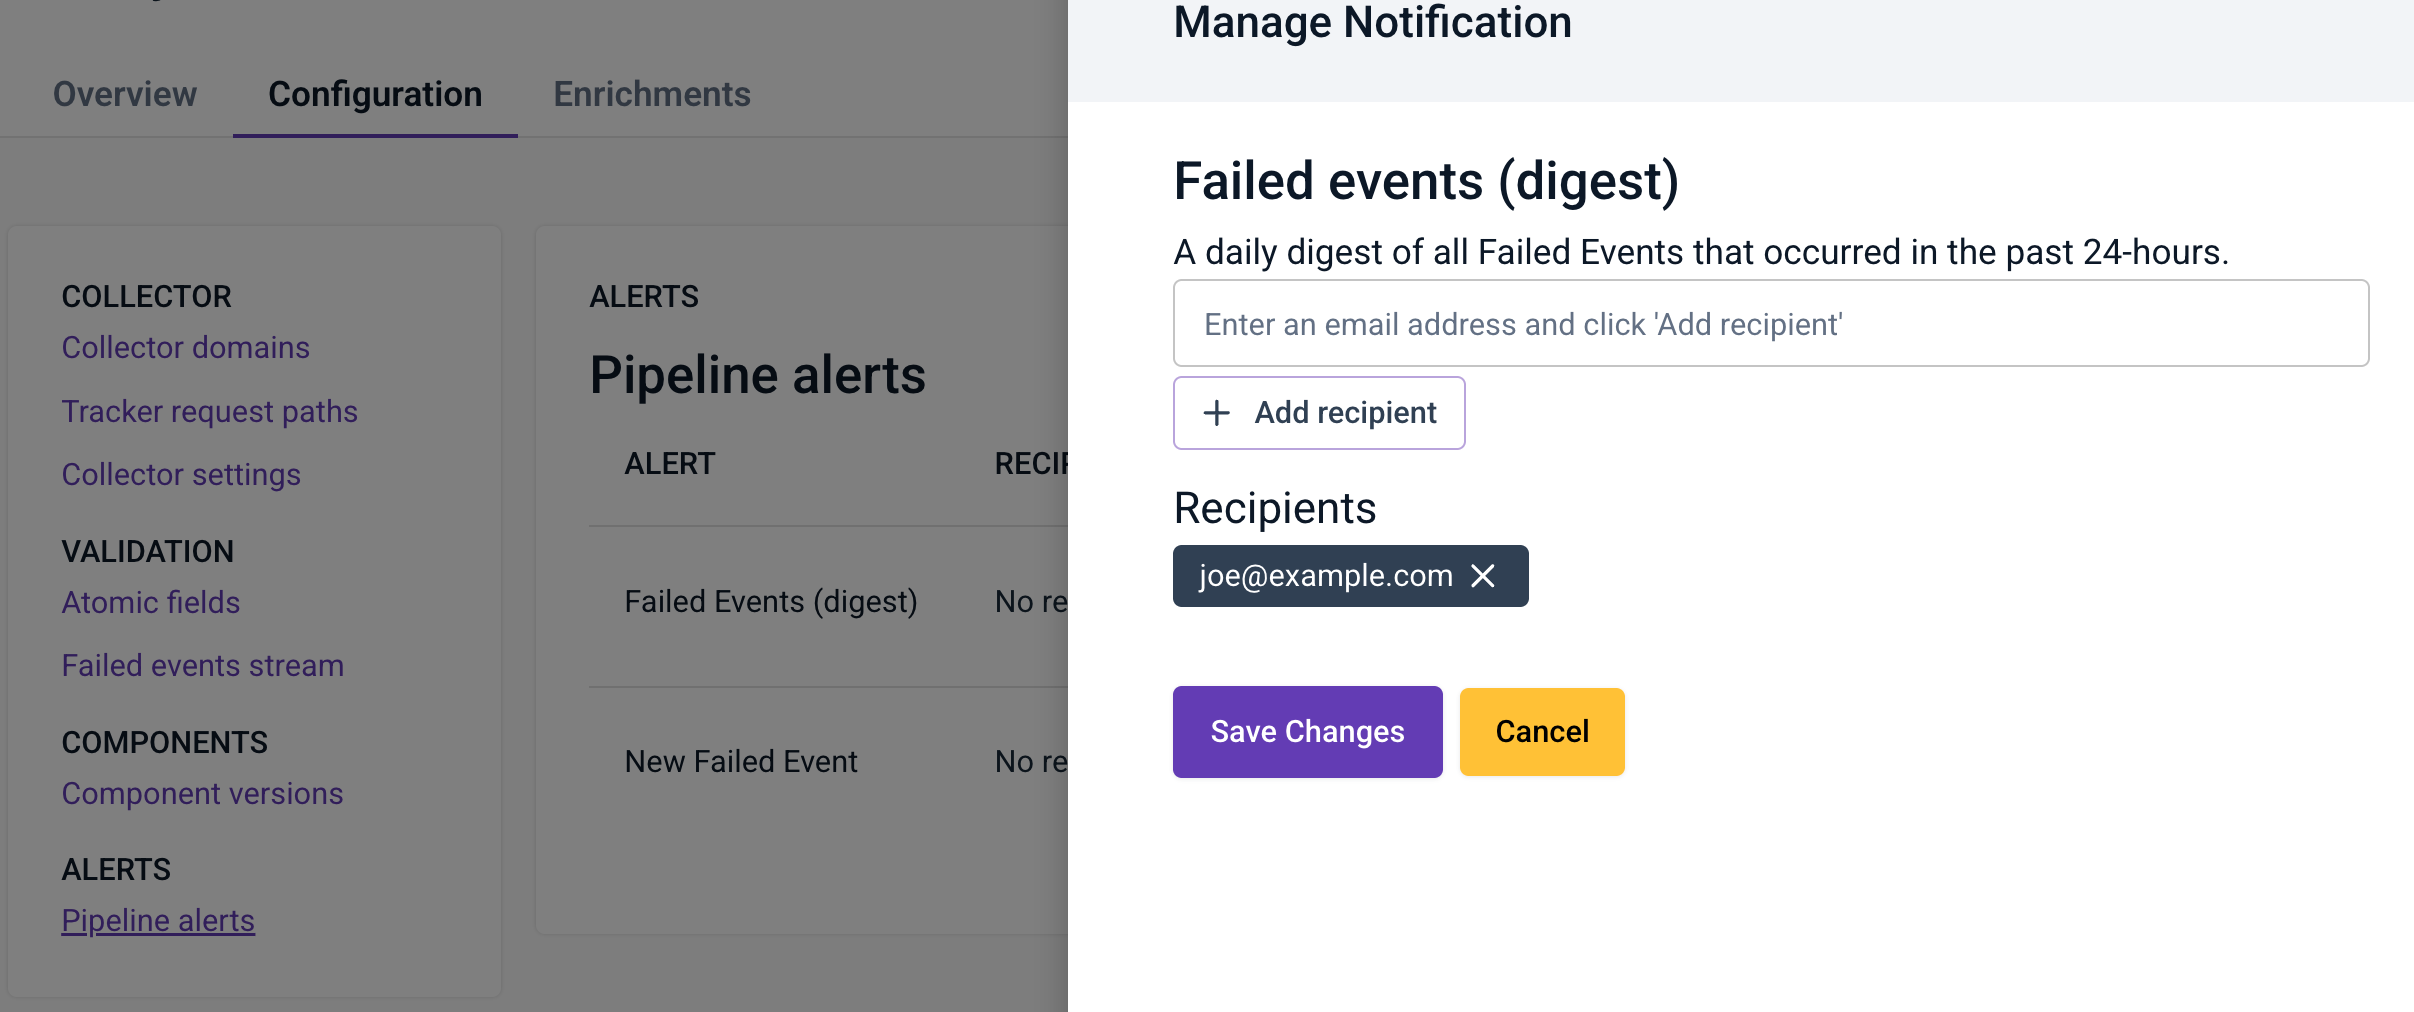Click the plus icon on Add recipient
The width and height of the screenshot is (2414, 1012).
[1216, 413]
